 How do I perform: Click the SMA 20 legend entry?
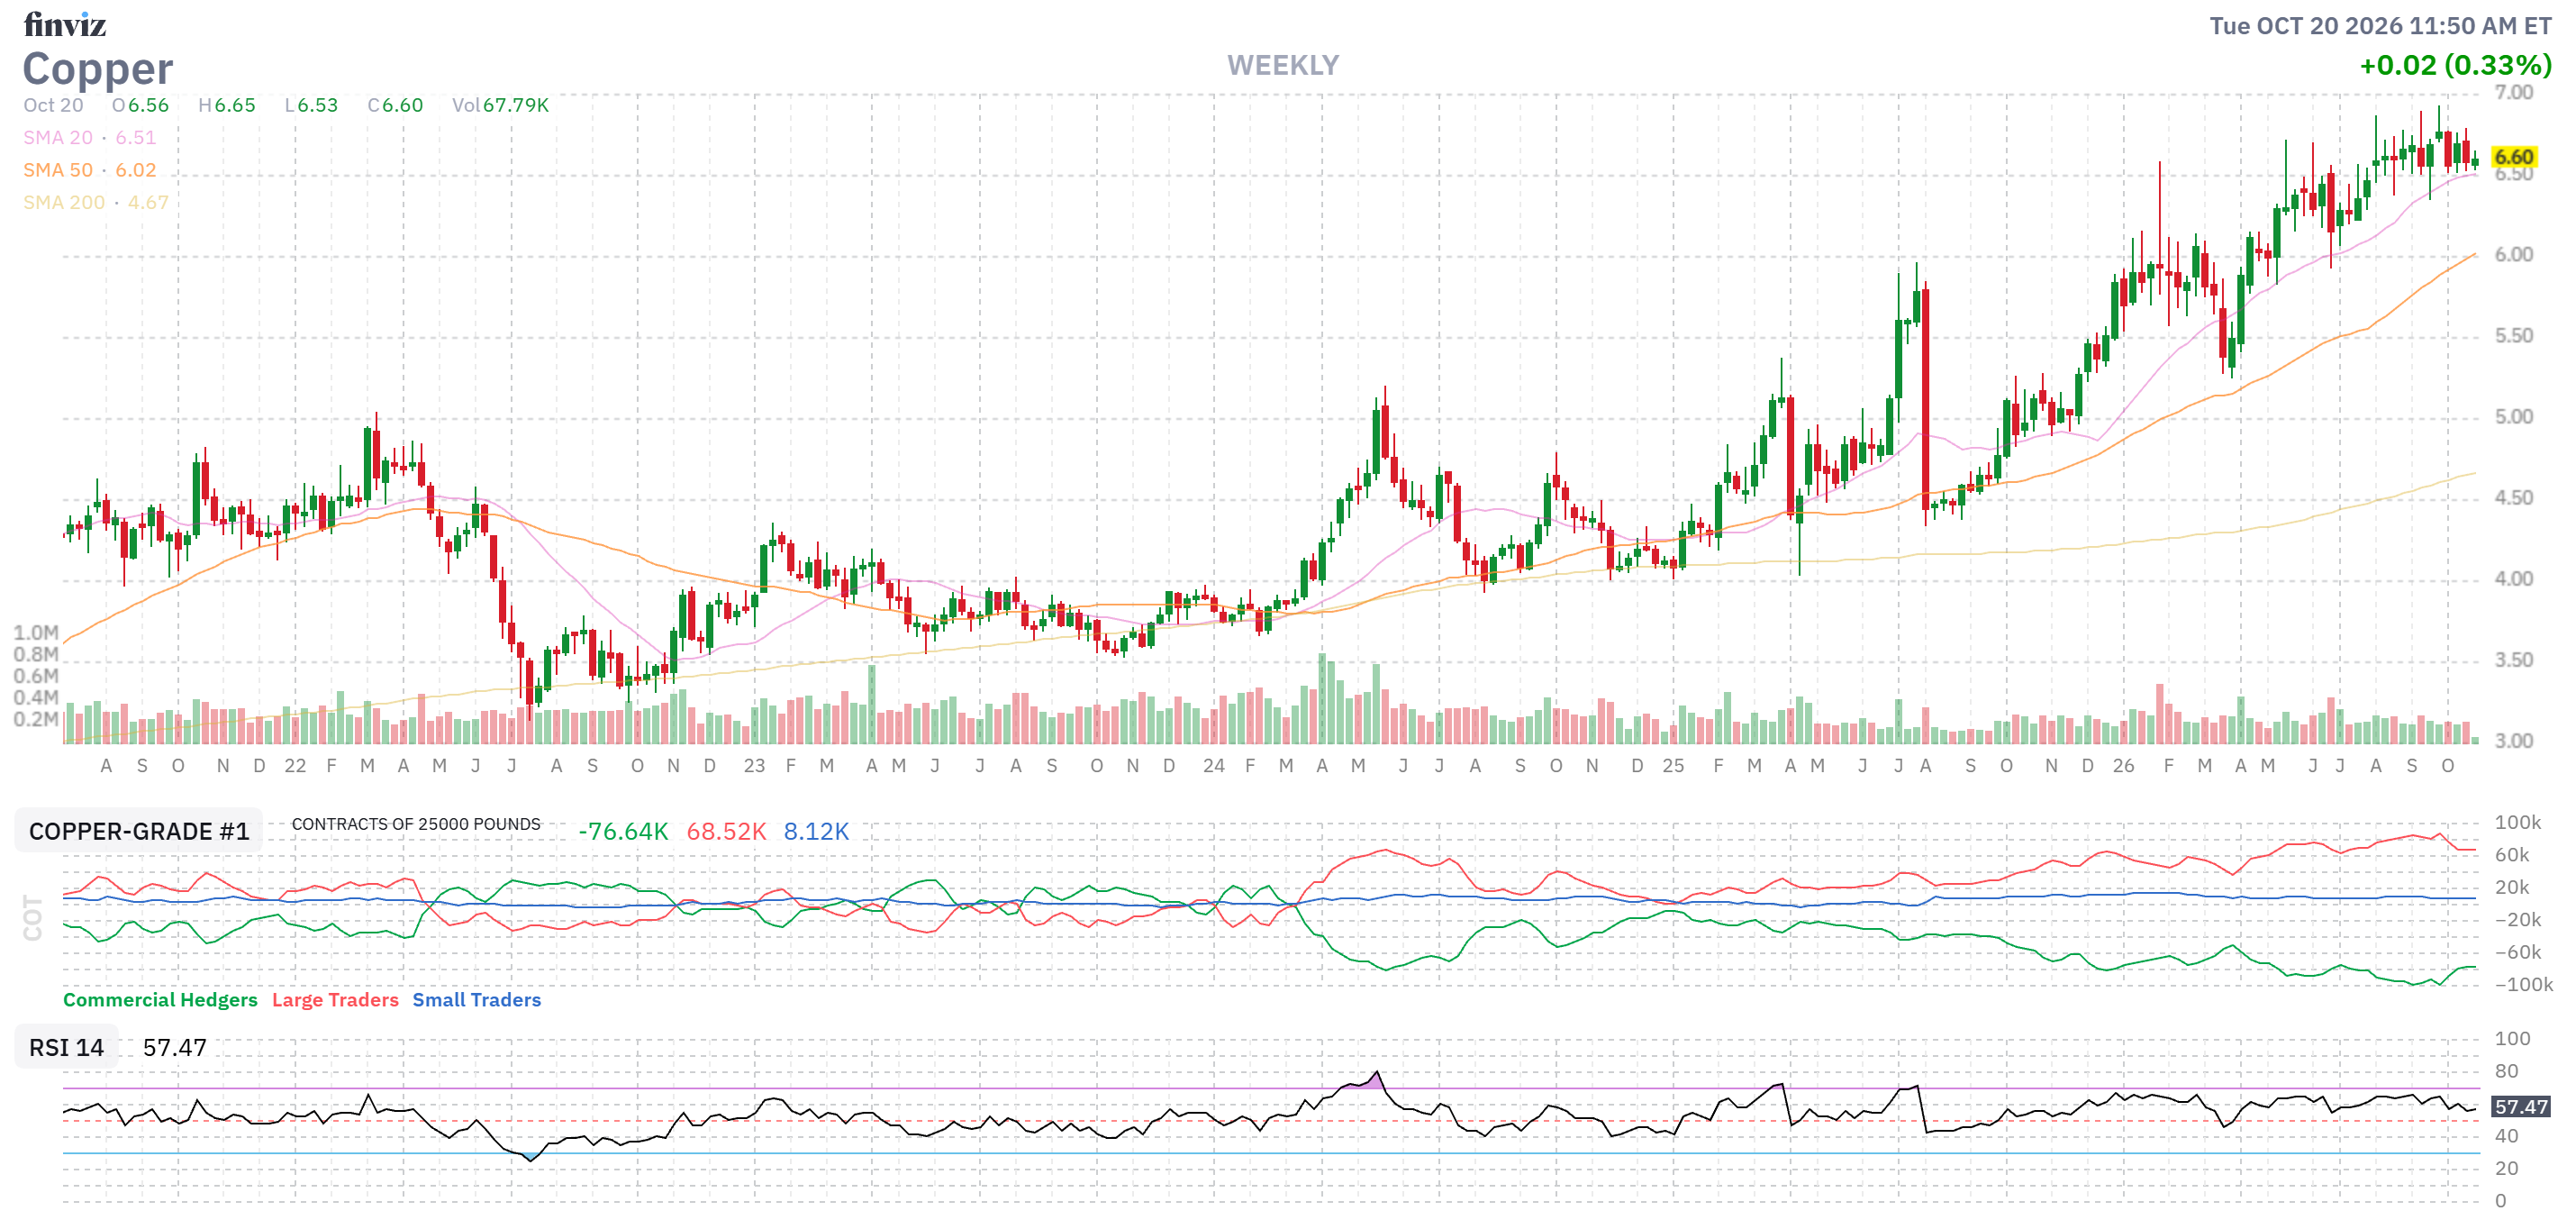coord(90,138)
